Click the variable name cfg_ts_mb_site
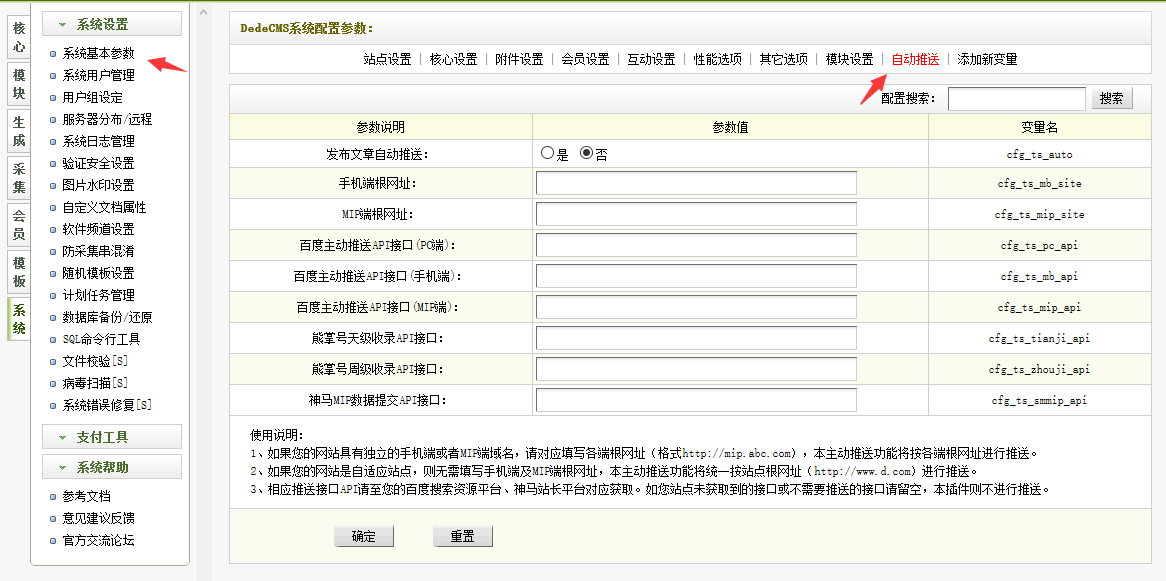Image resolution: width=1166 pixels, height=581 pixels. point(1040,183)
